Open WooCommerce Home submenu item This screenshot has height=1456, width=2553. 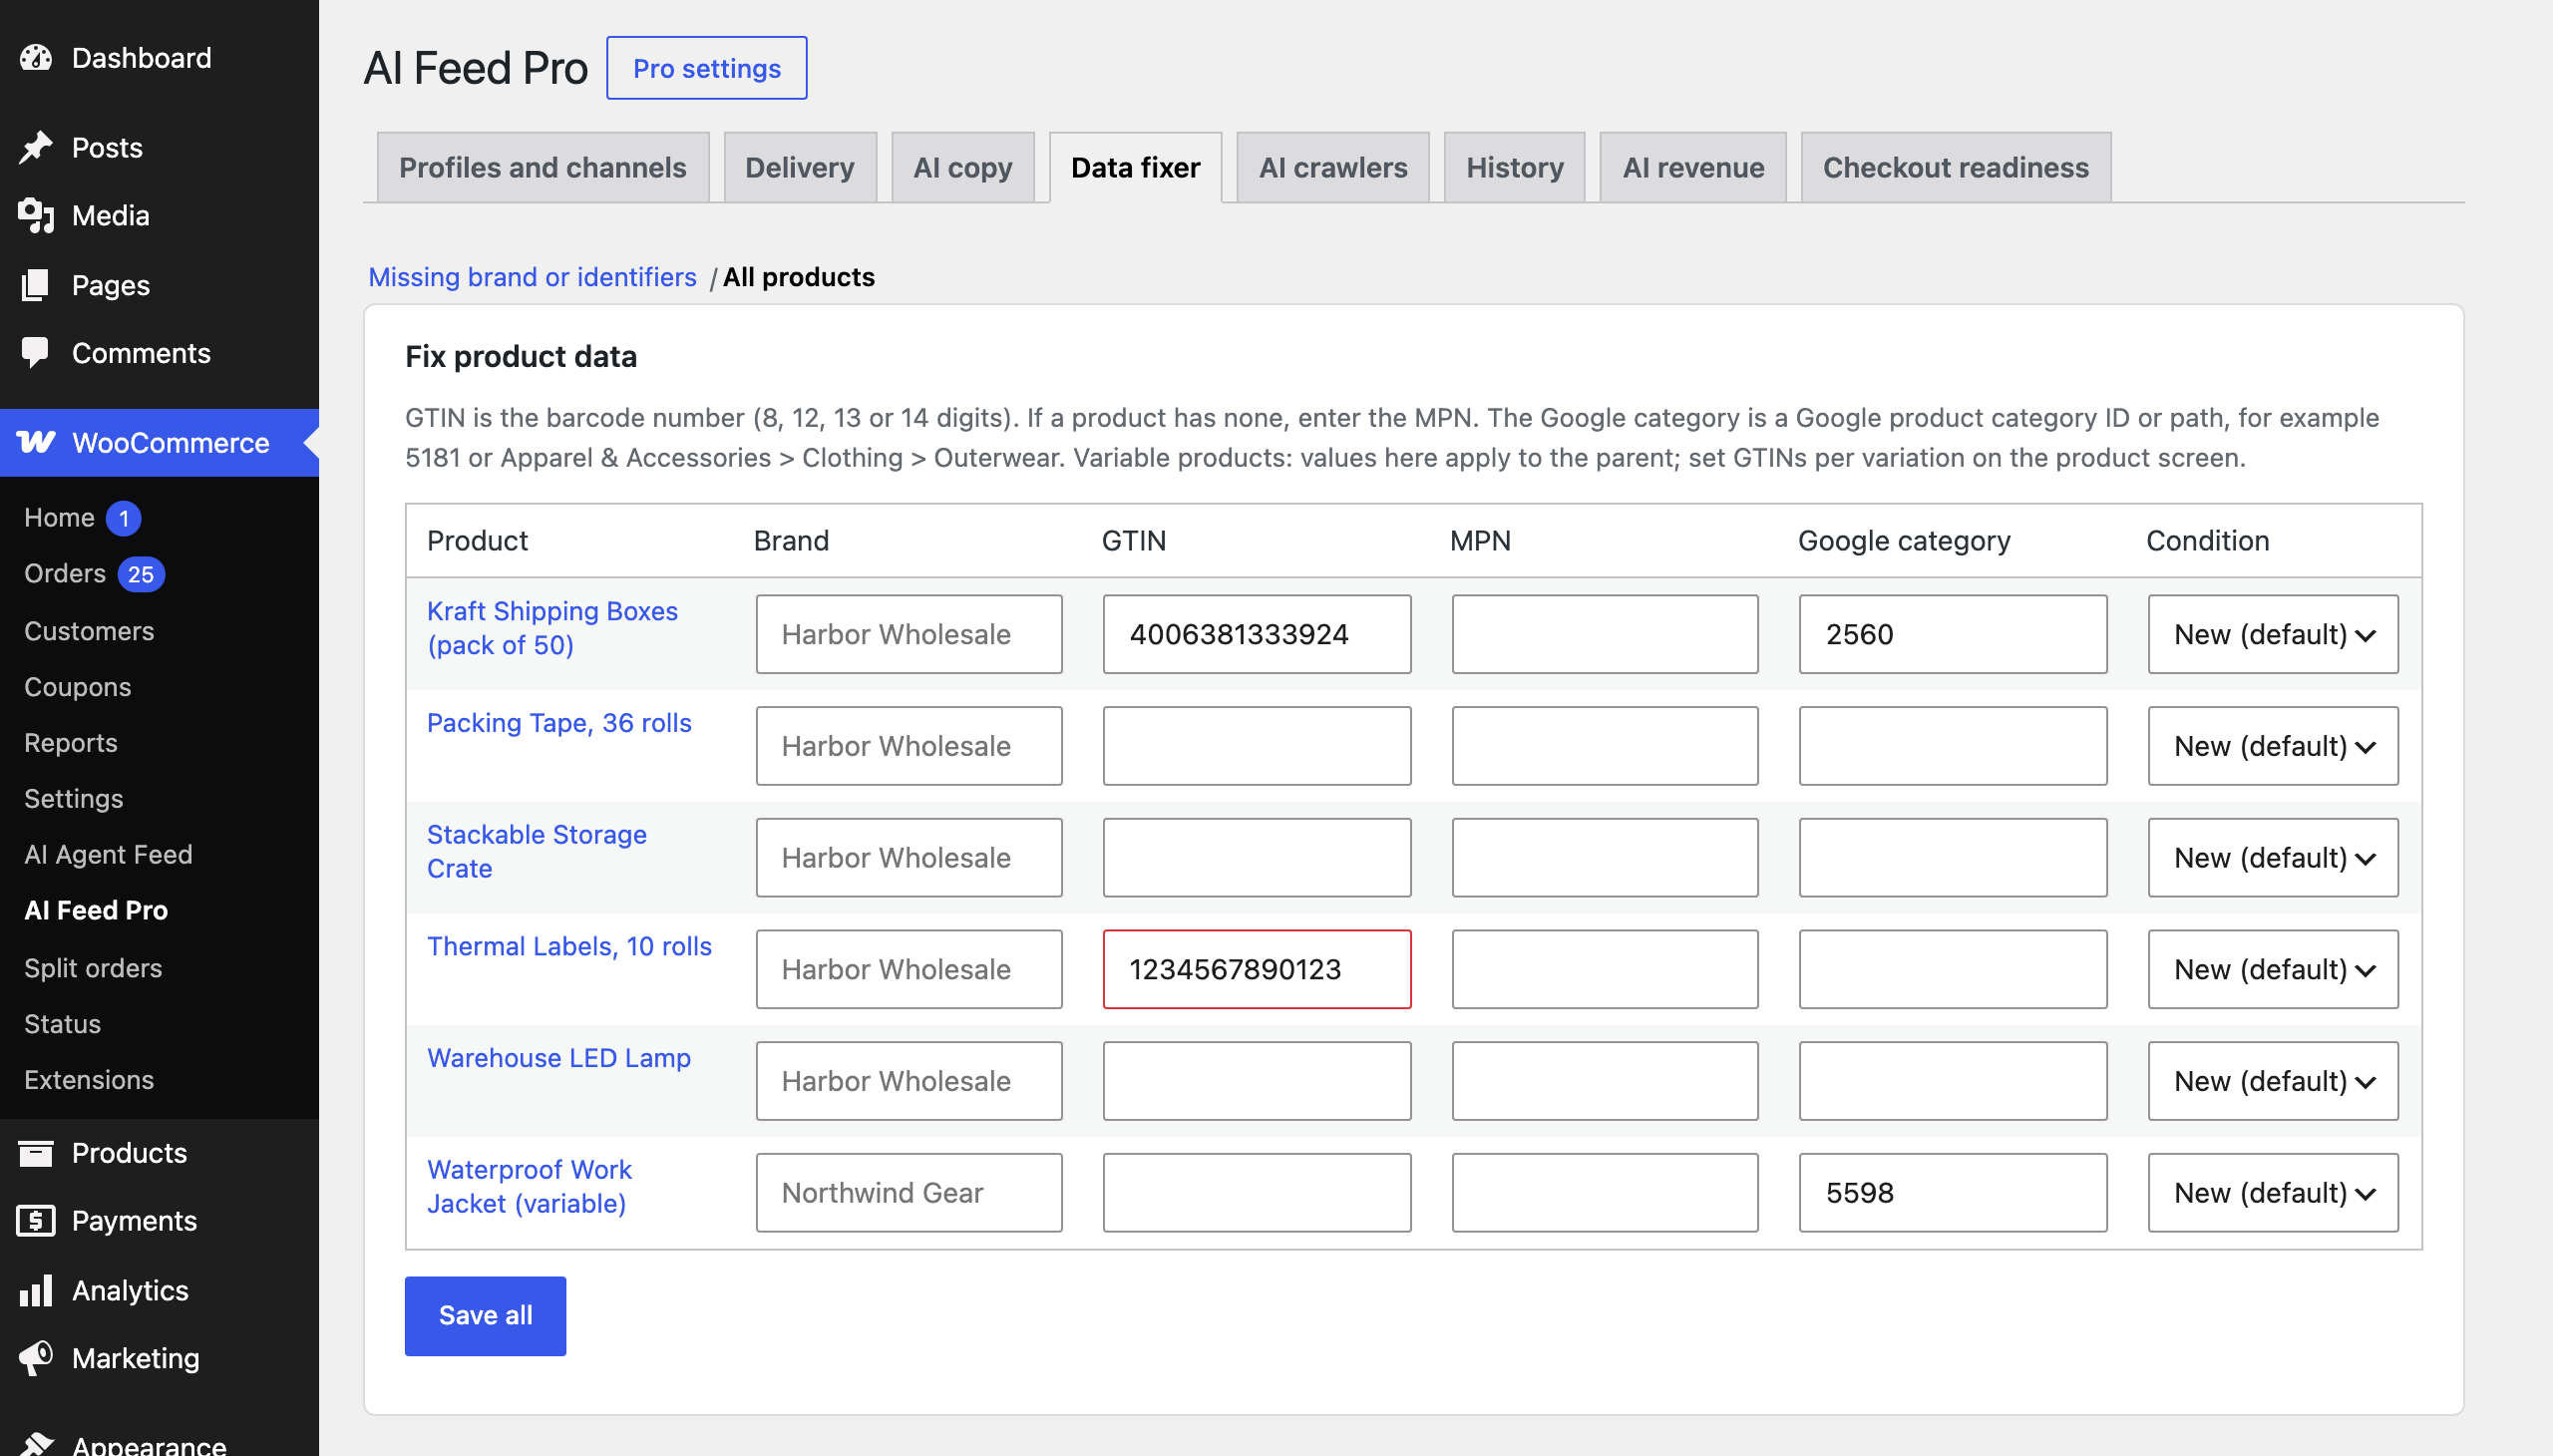coord(82,518)
